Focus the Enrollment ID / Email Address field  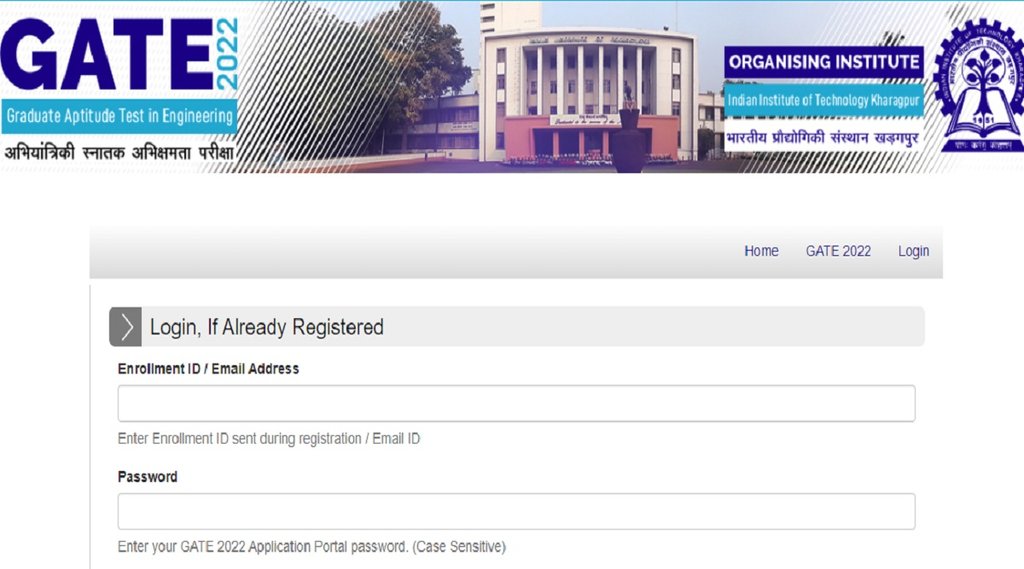click(516, 403)
